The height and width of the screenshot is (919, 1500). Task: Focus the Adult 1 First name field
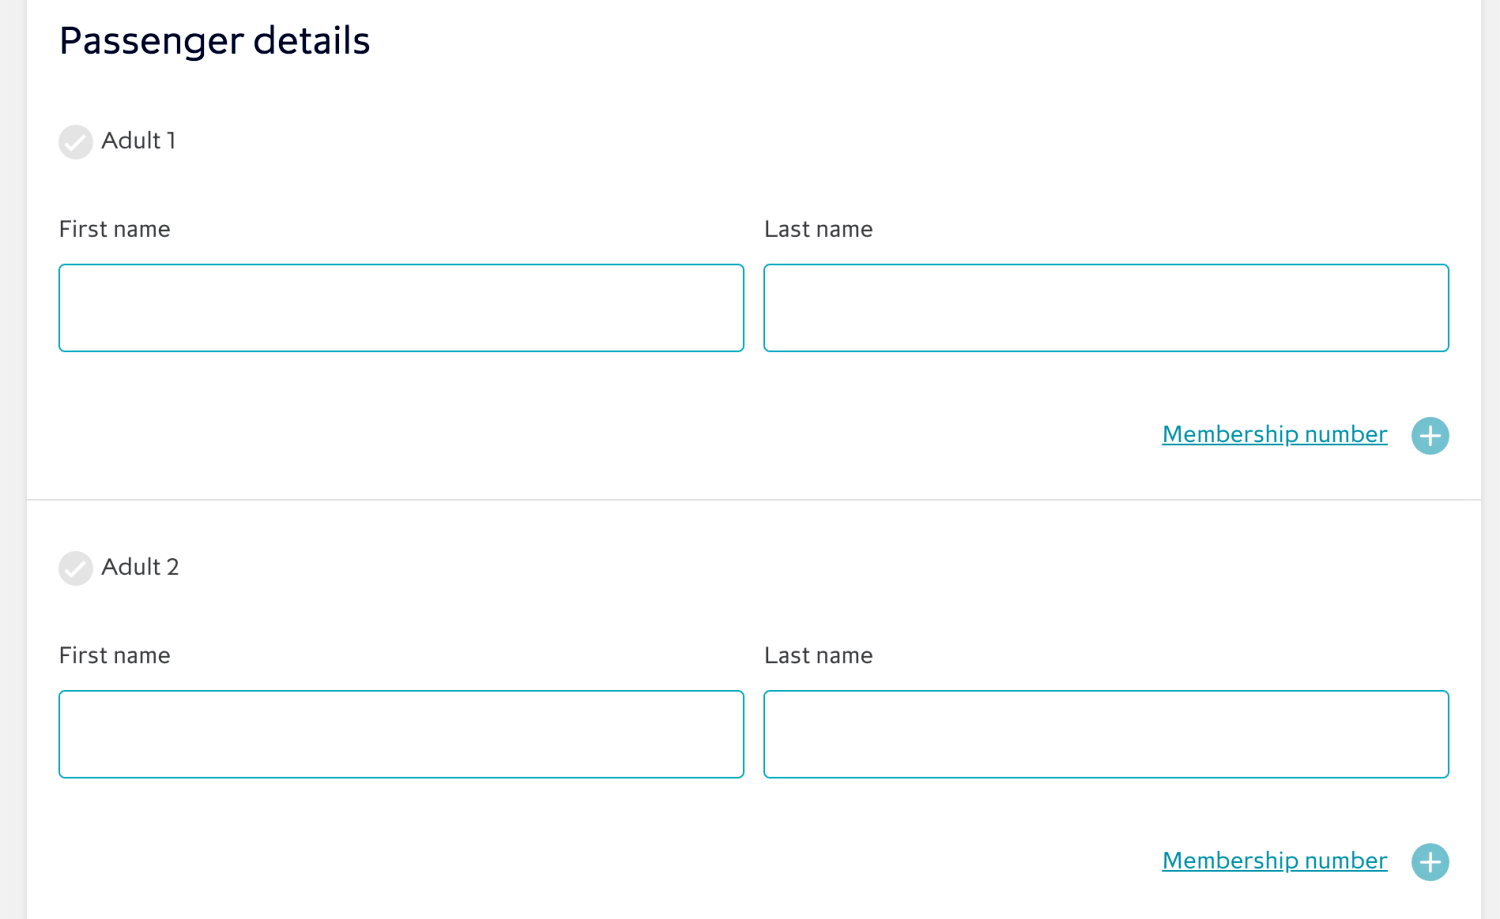[x=401, y=308]
